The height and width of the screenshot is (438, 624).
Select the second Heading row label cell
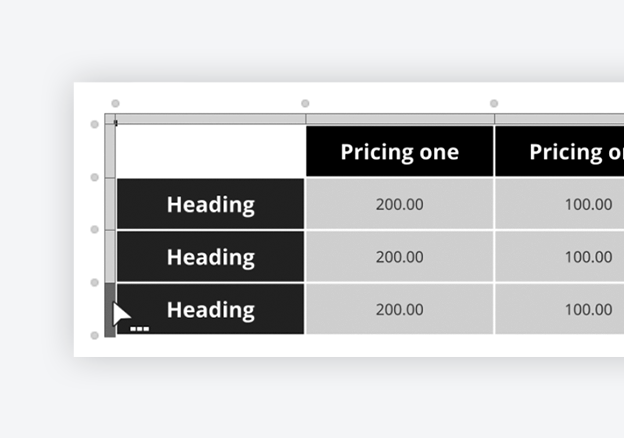pos(211,256)
